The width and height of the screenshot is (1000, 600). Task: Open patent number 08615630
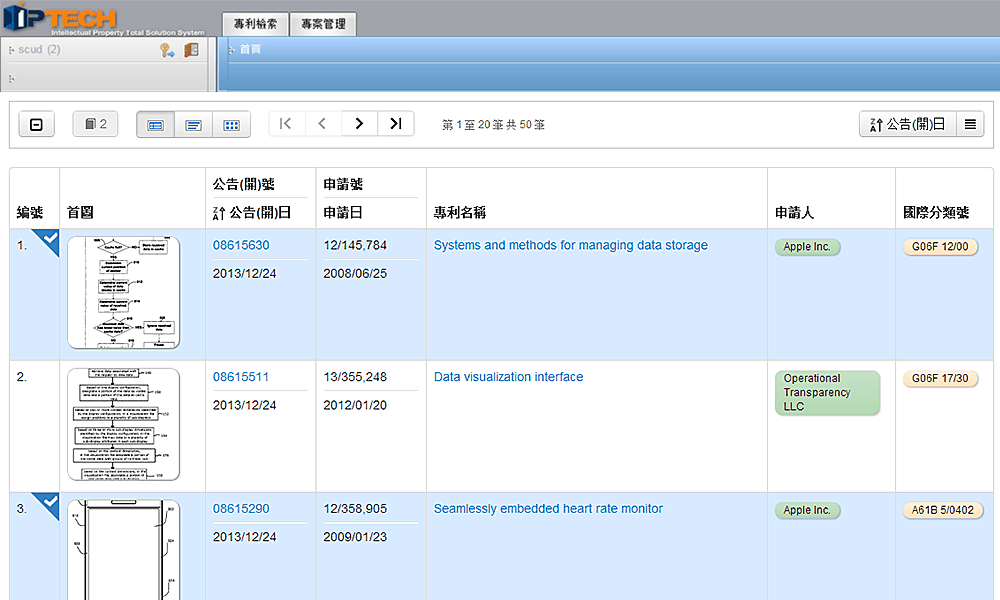point(241,245)
